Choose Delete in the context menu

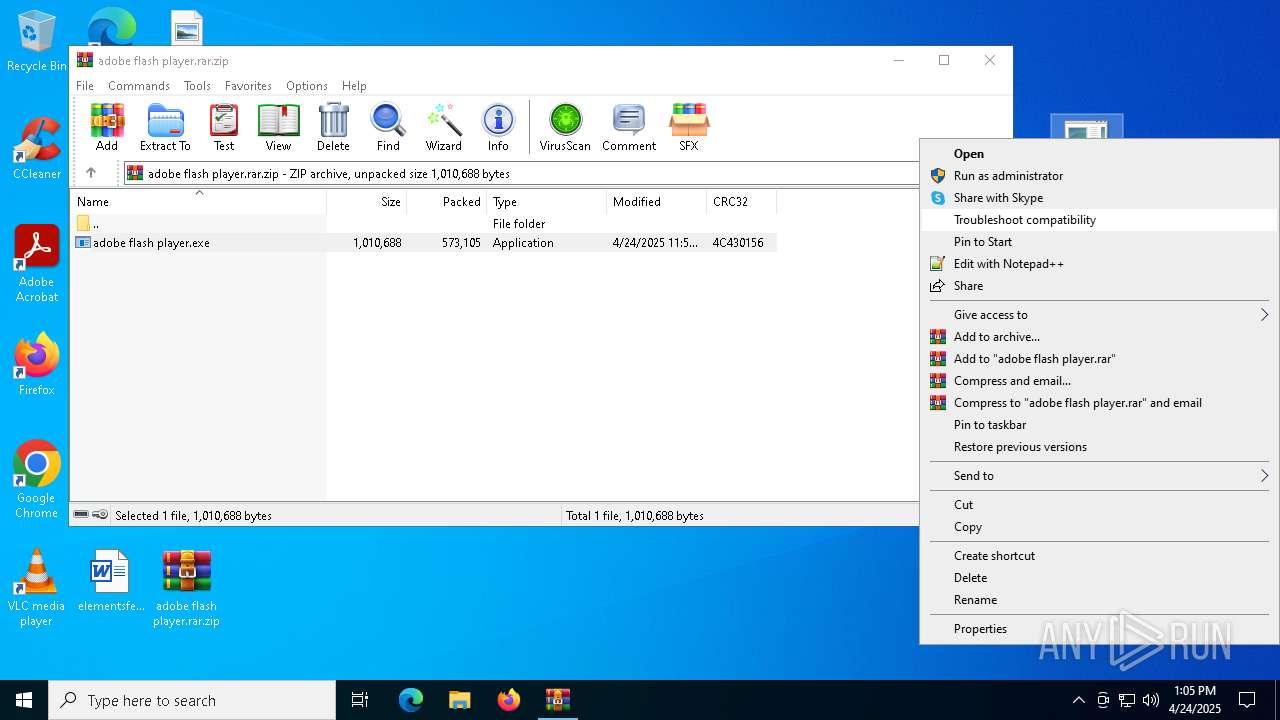pyautogui.click(x=1098, y=577)
